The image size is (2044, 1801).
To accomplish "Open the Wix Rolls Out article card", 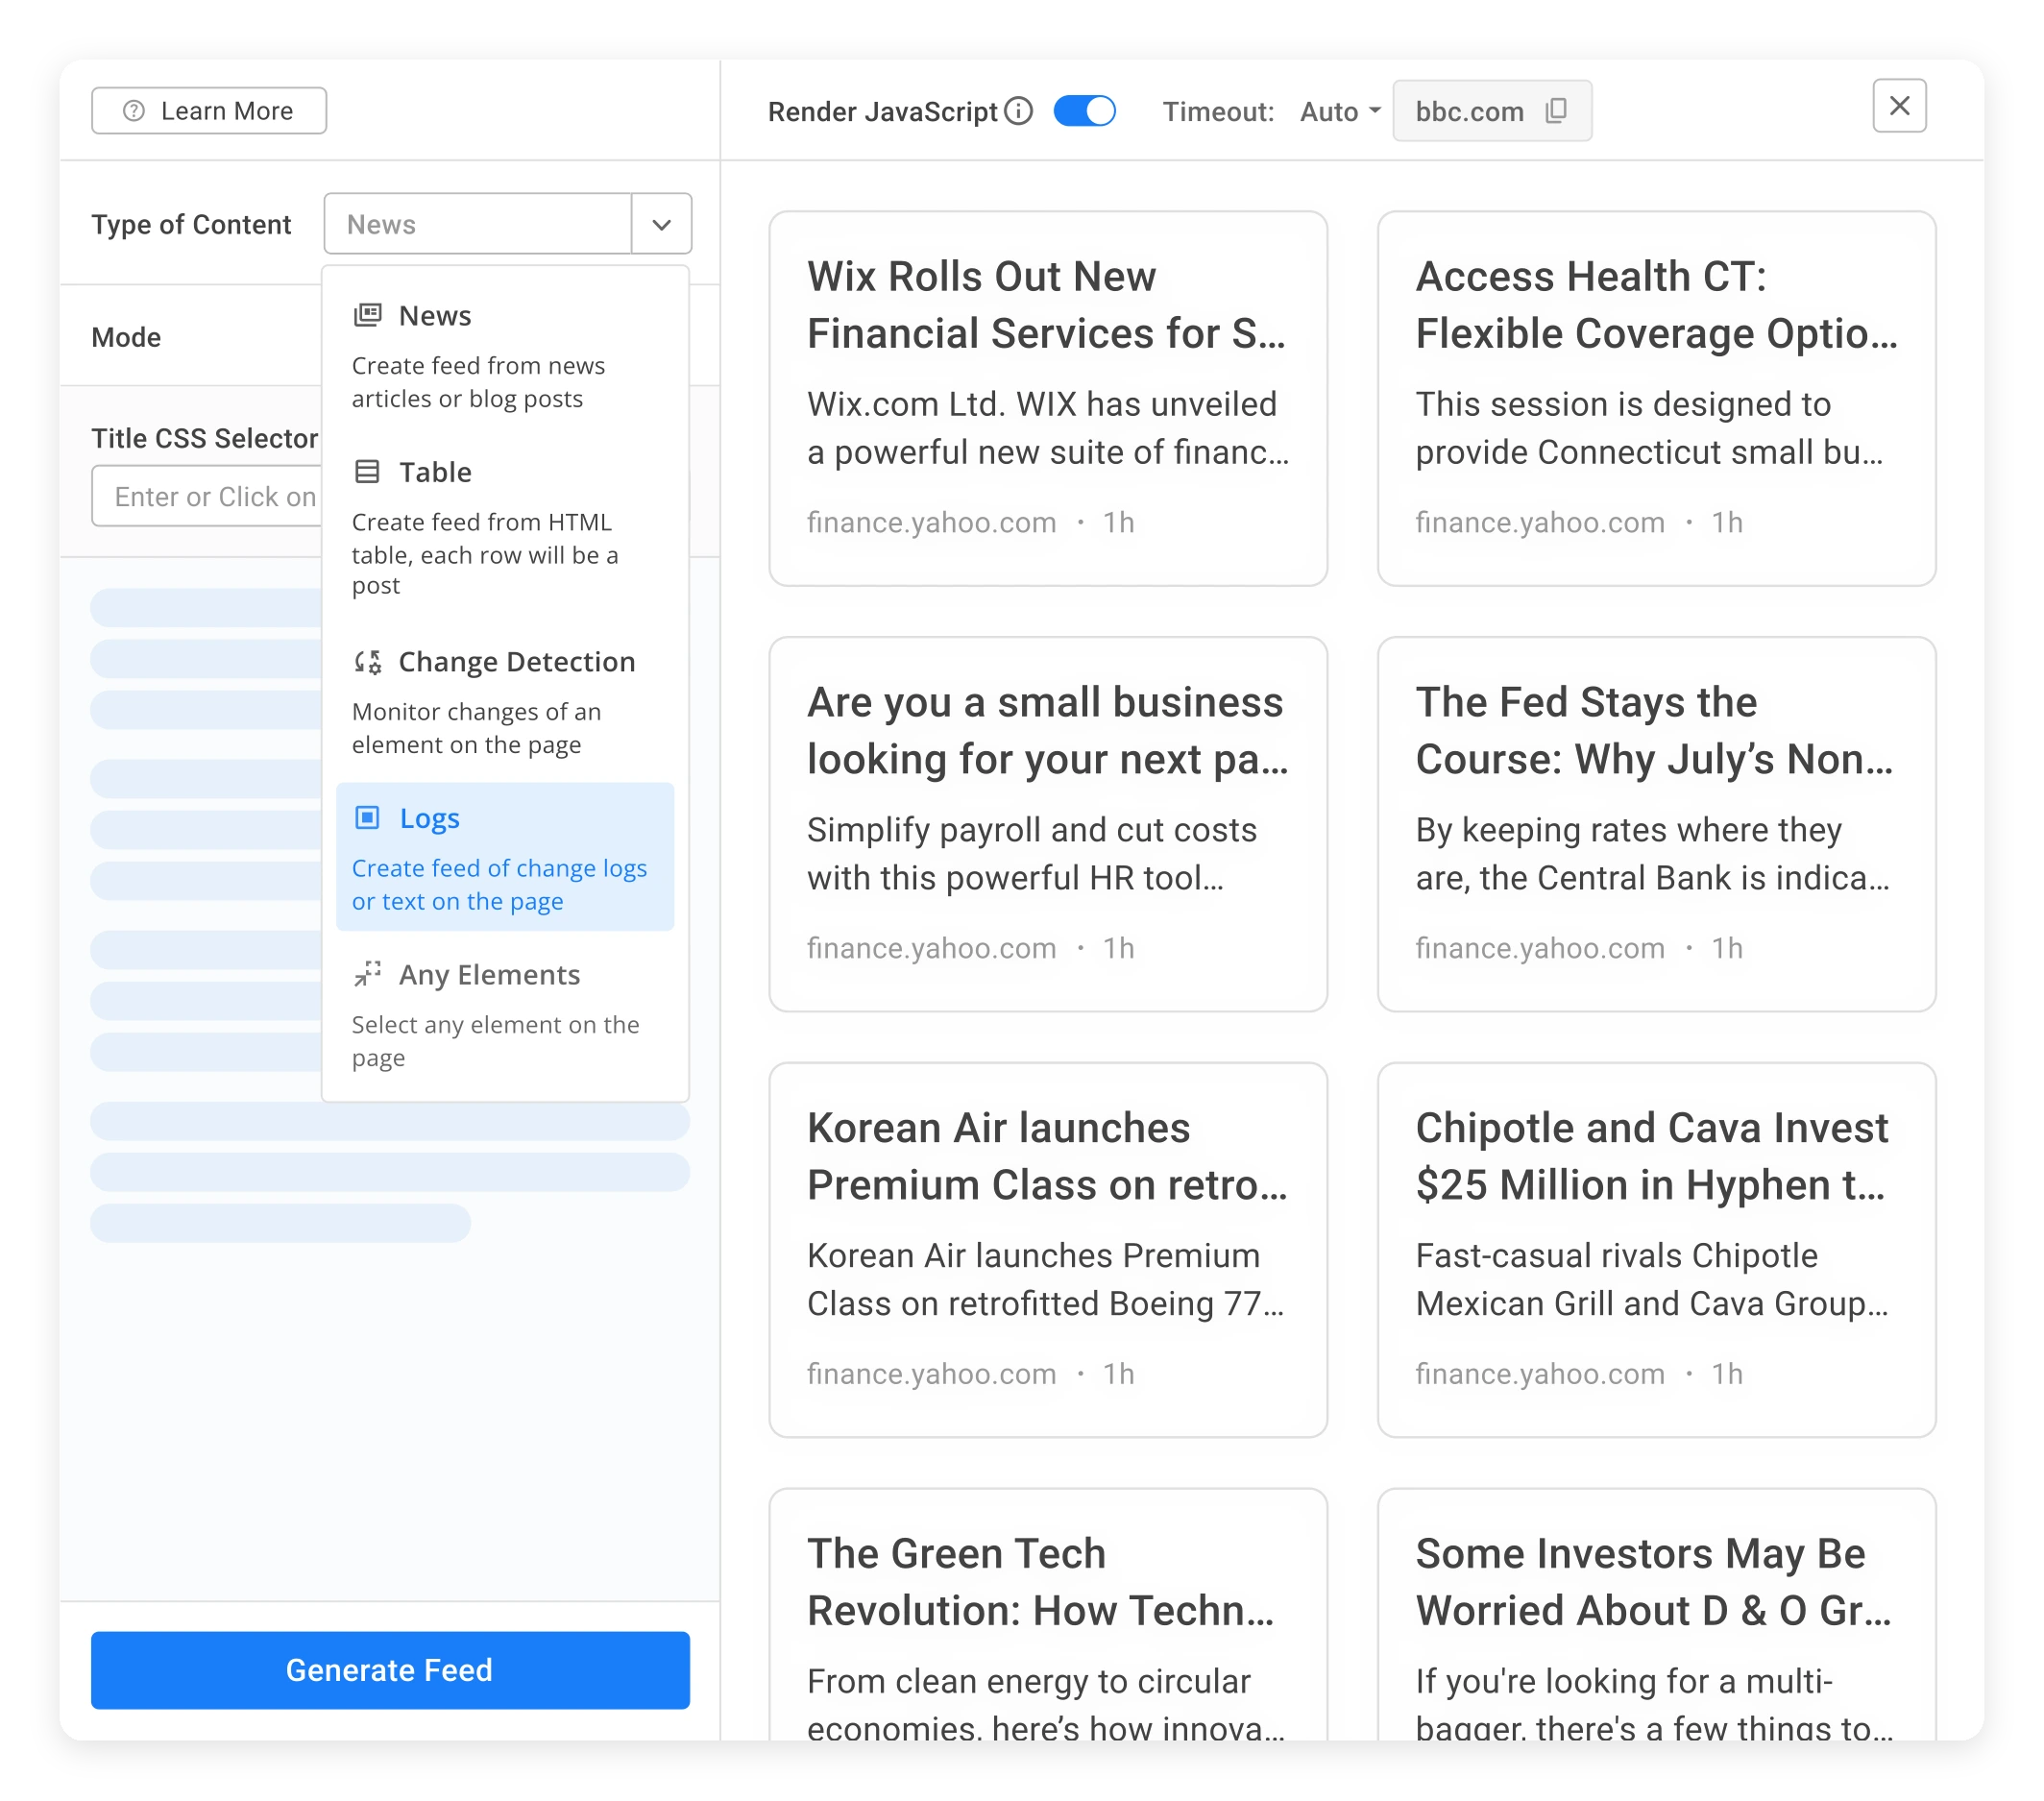I will pyautogui.click(x=1047, y=398).
